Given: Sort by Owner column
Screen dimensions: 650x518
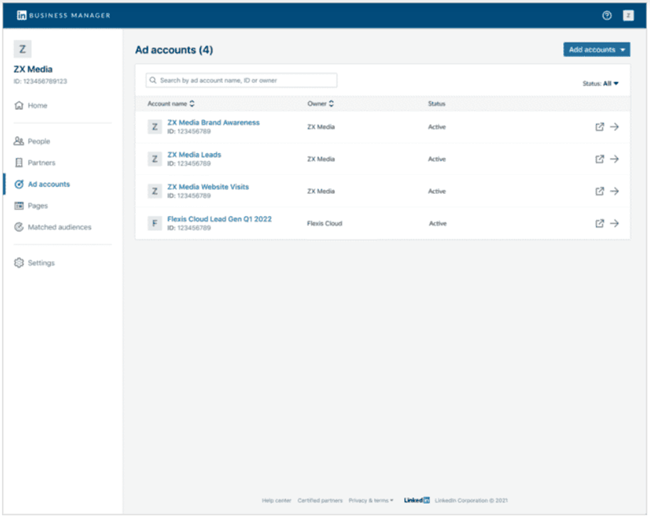Looking at the screenshot, I should coord(320,104).
